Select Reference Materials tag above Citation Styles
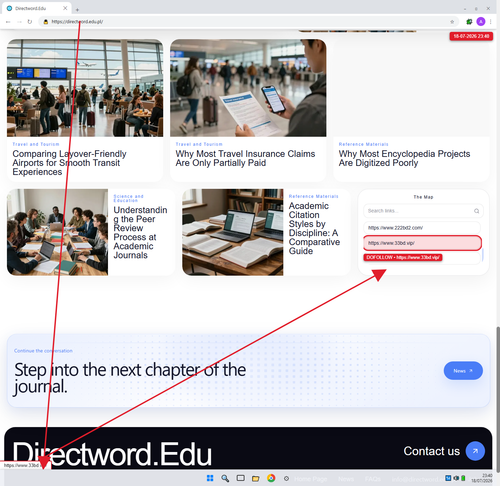 (x=313, y=196)
